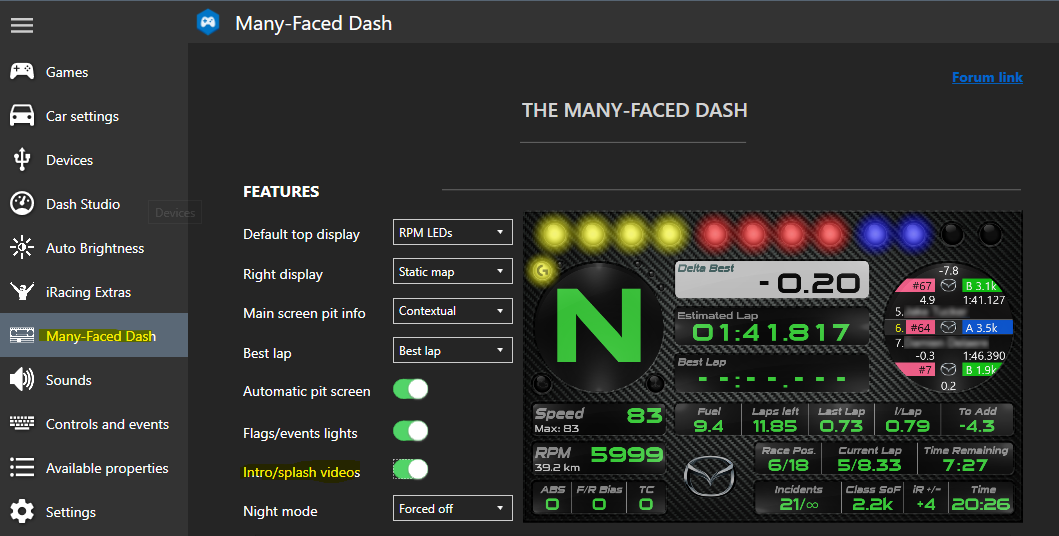Click the Devices USB icon
Viewport: 1059px width, 536px height.
point(22,159)
